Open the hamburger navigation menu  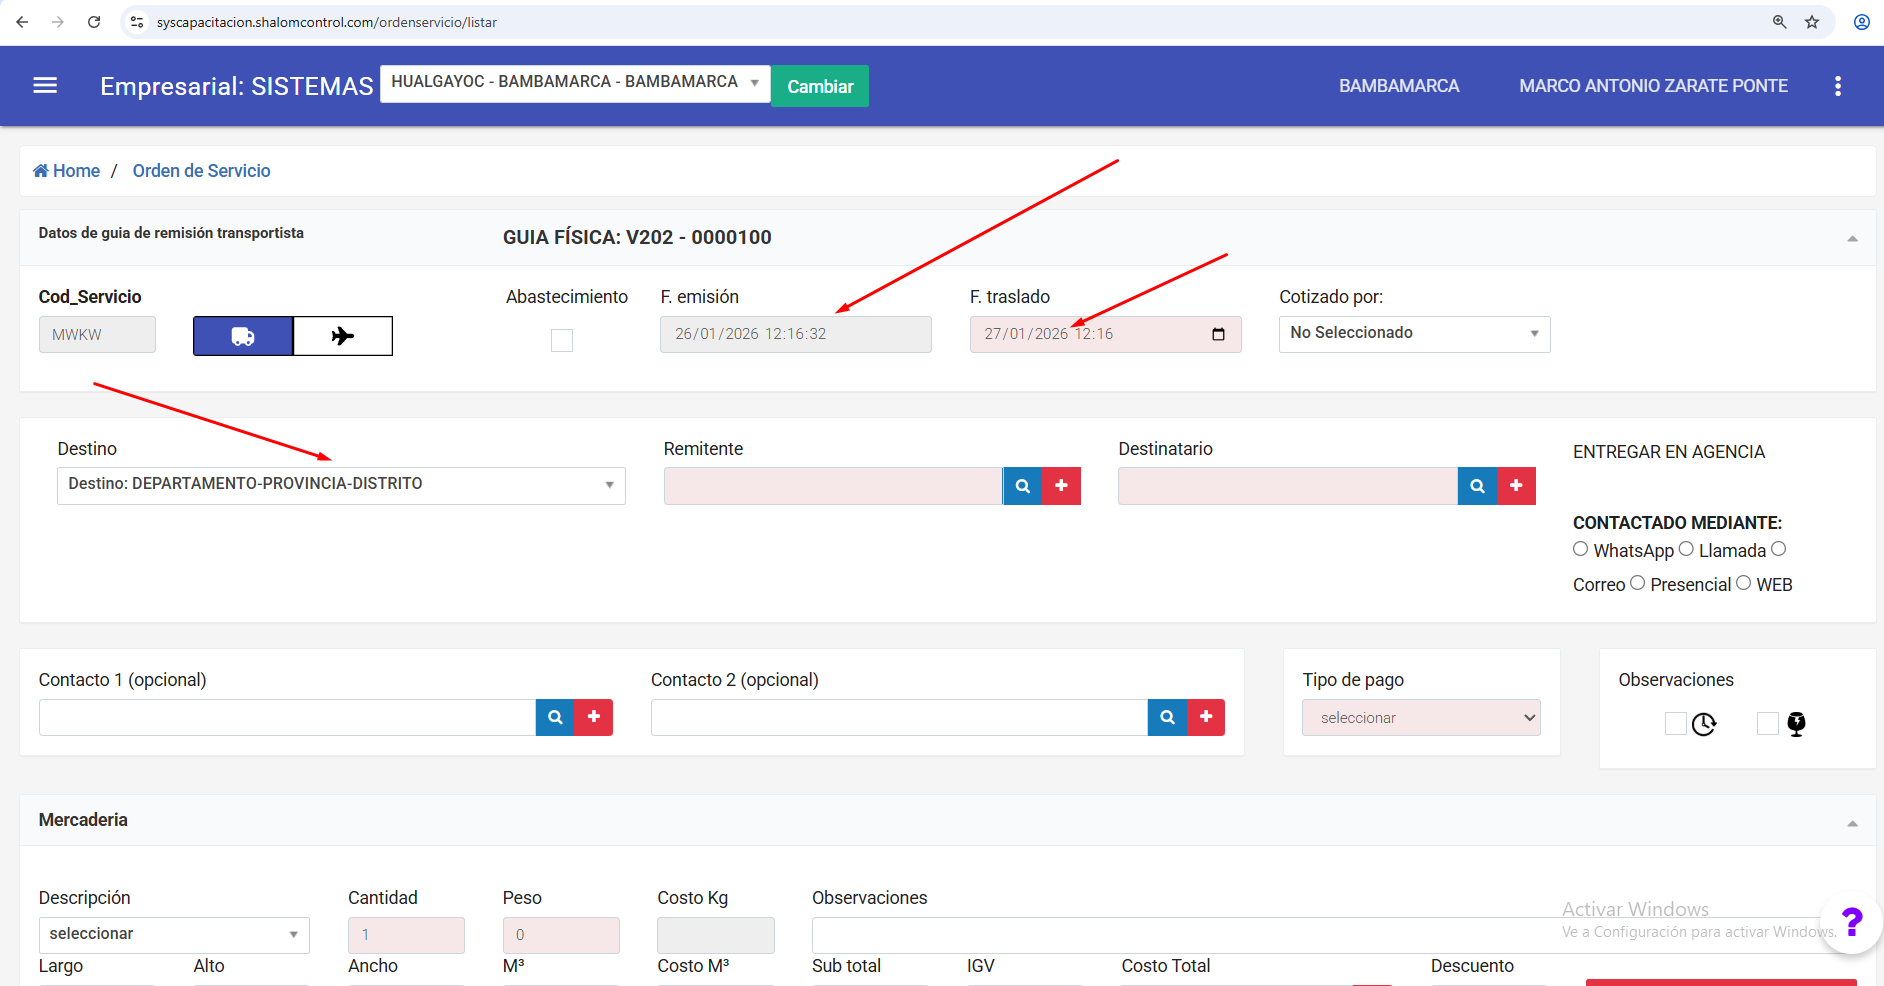(45, 86)
